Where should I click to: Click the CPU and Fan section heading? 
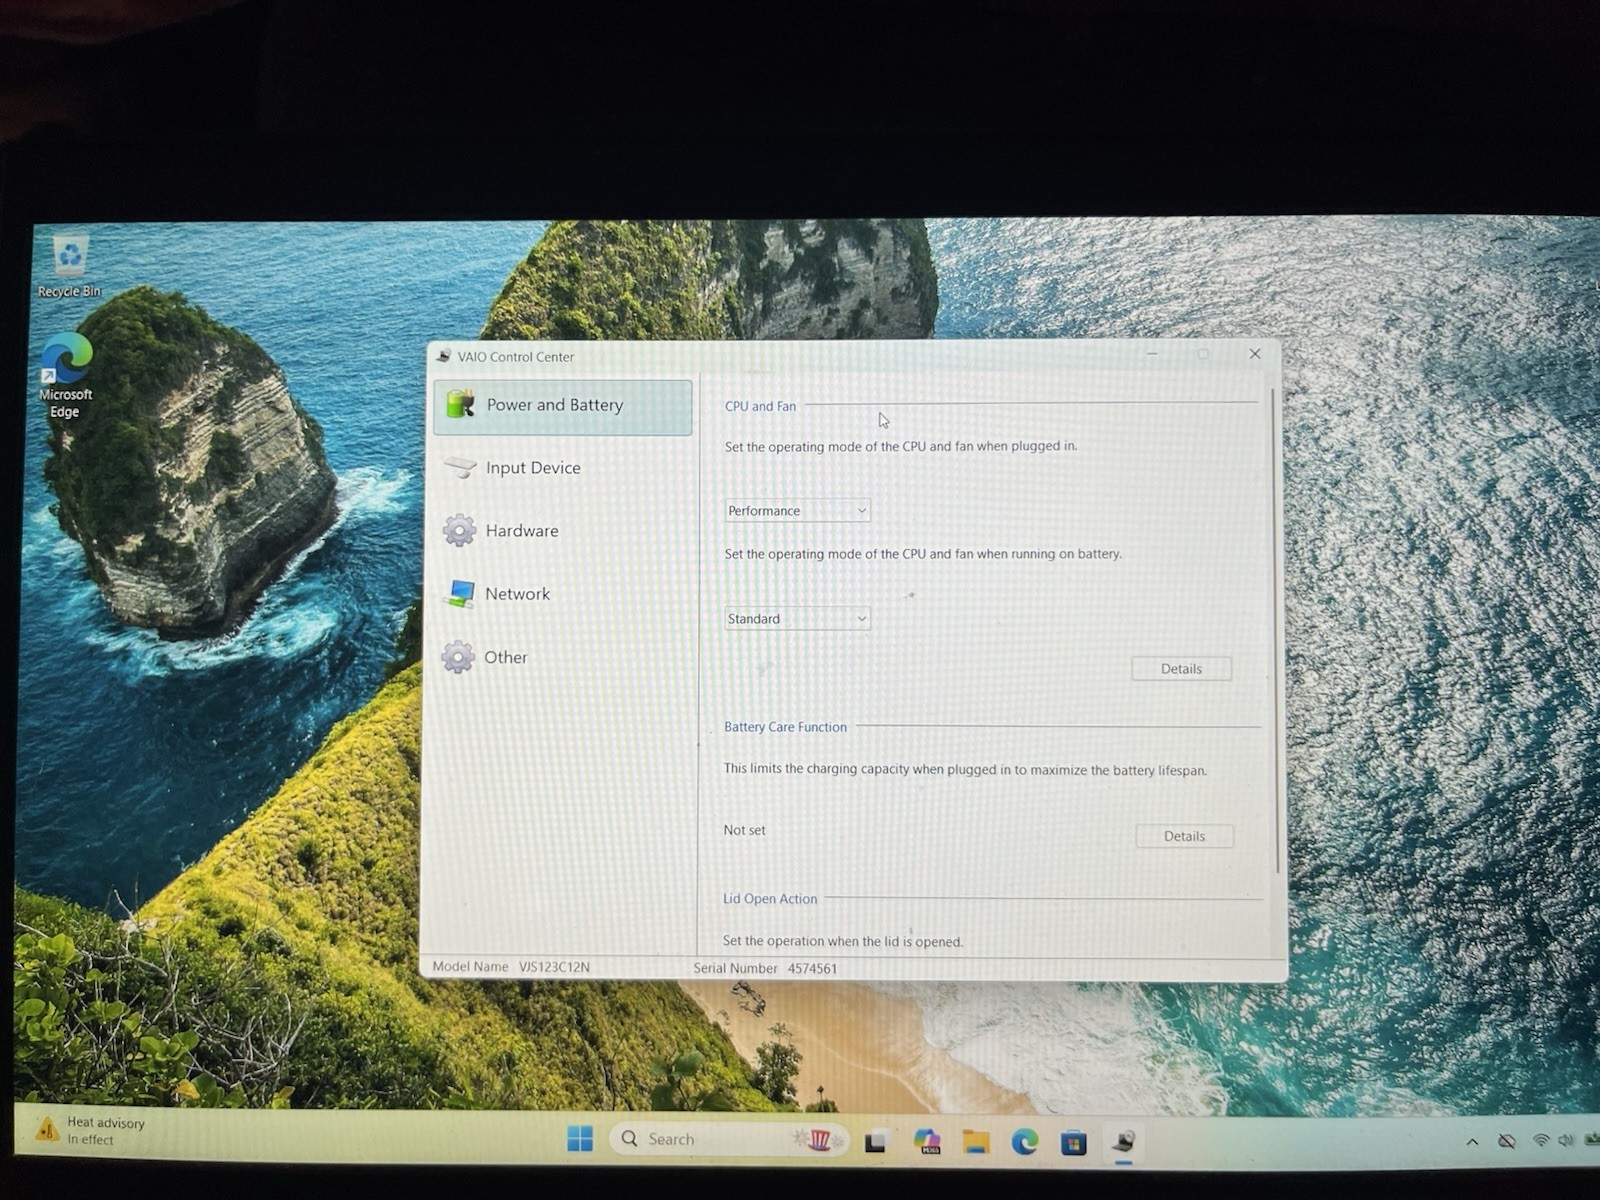760,406
